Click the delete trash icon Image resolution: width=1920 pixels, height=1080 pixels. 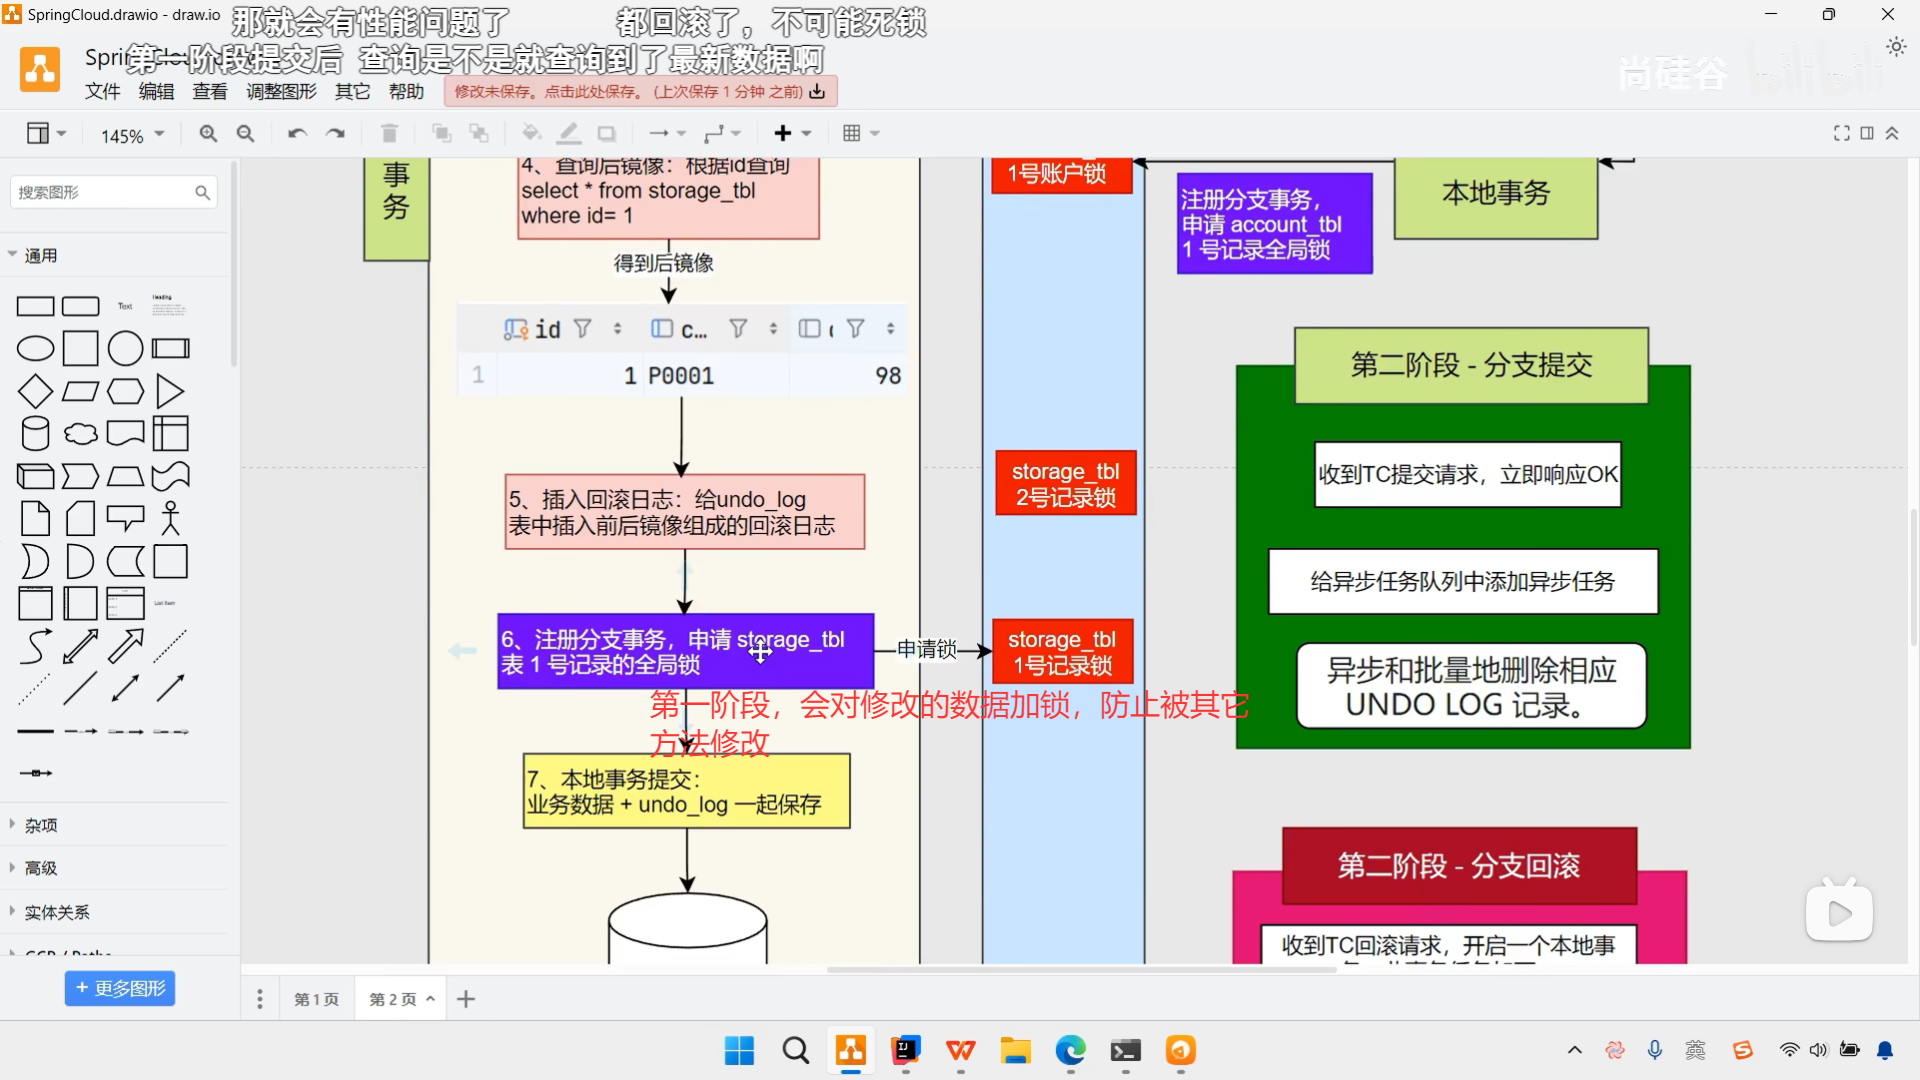(x=389, y=133)
